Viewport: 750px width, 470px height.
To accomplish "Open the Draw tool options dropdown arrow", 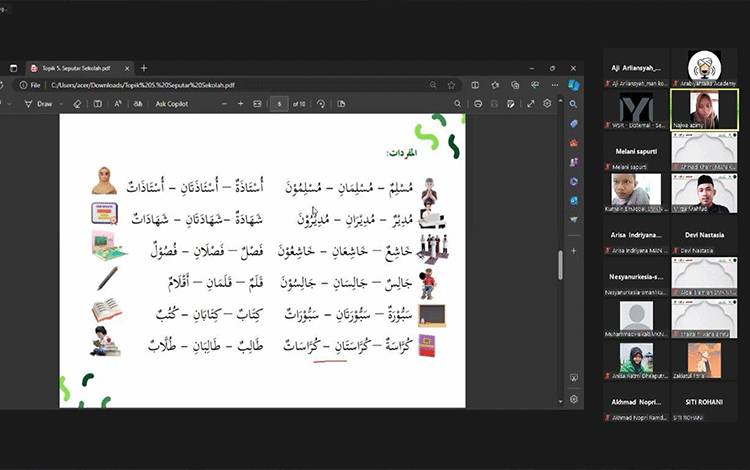I will pyautogui.click(x=61, y=104).
